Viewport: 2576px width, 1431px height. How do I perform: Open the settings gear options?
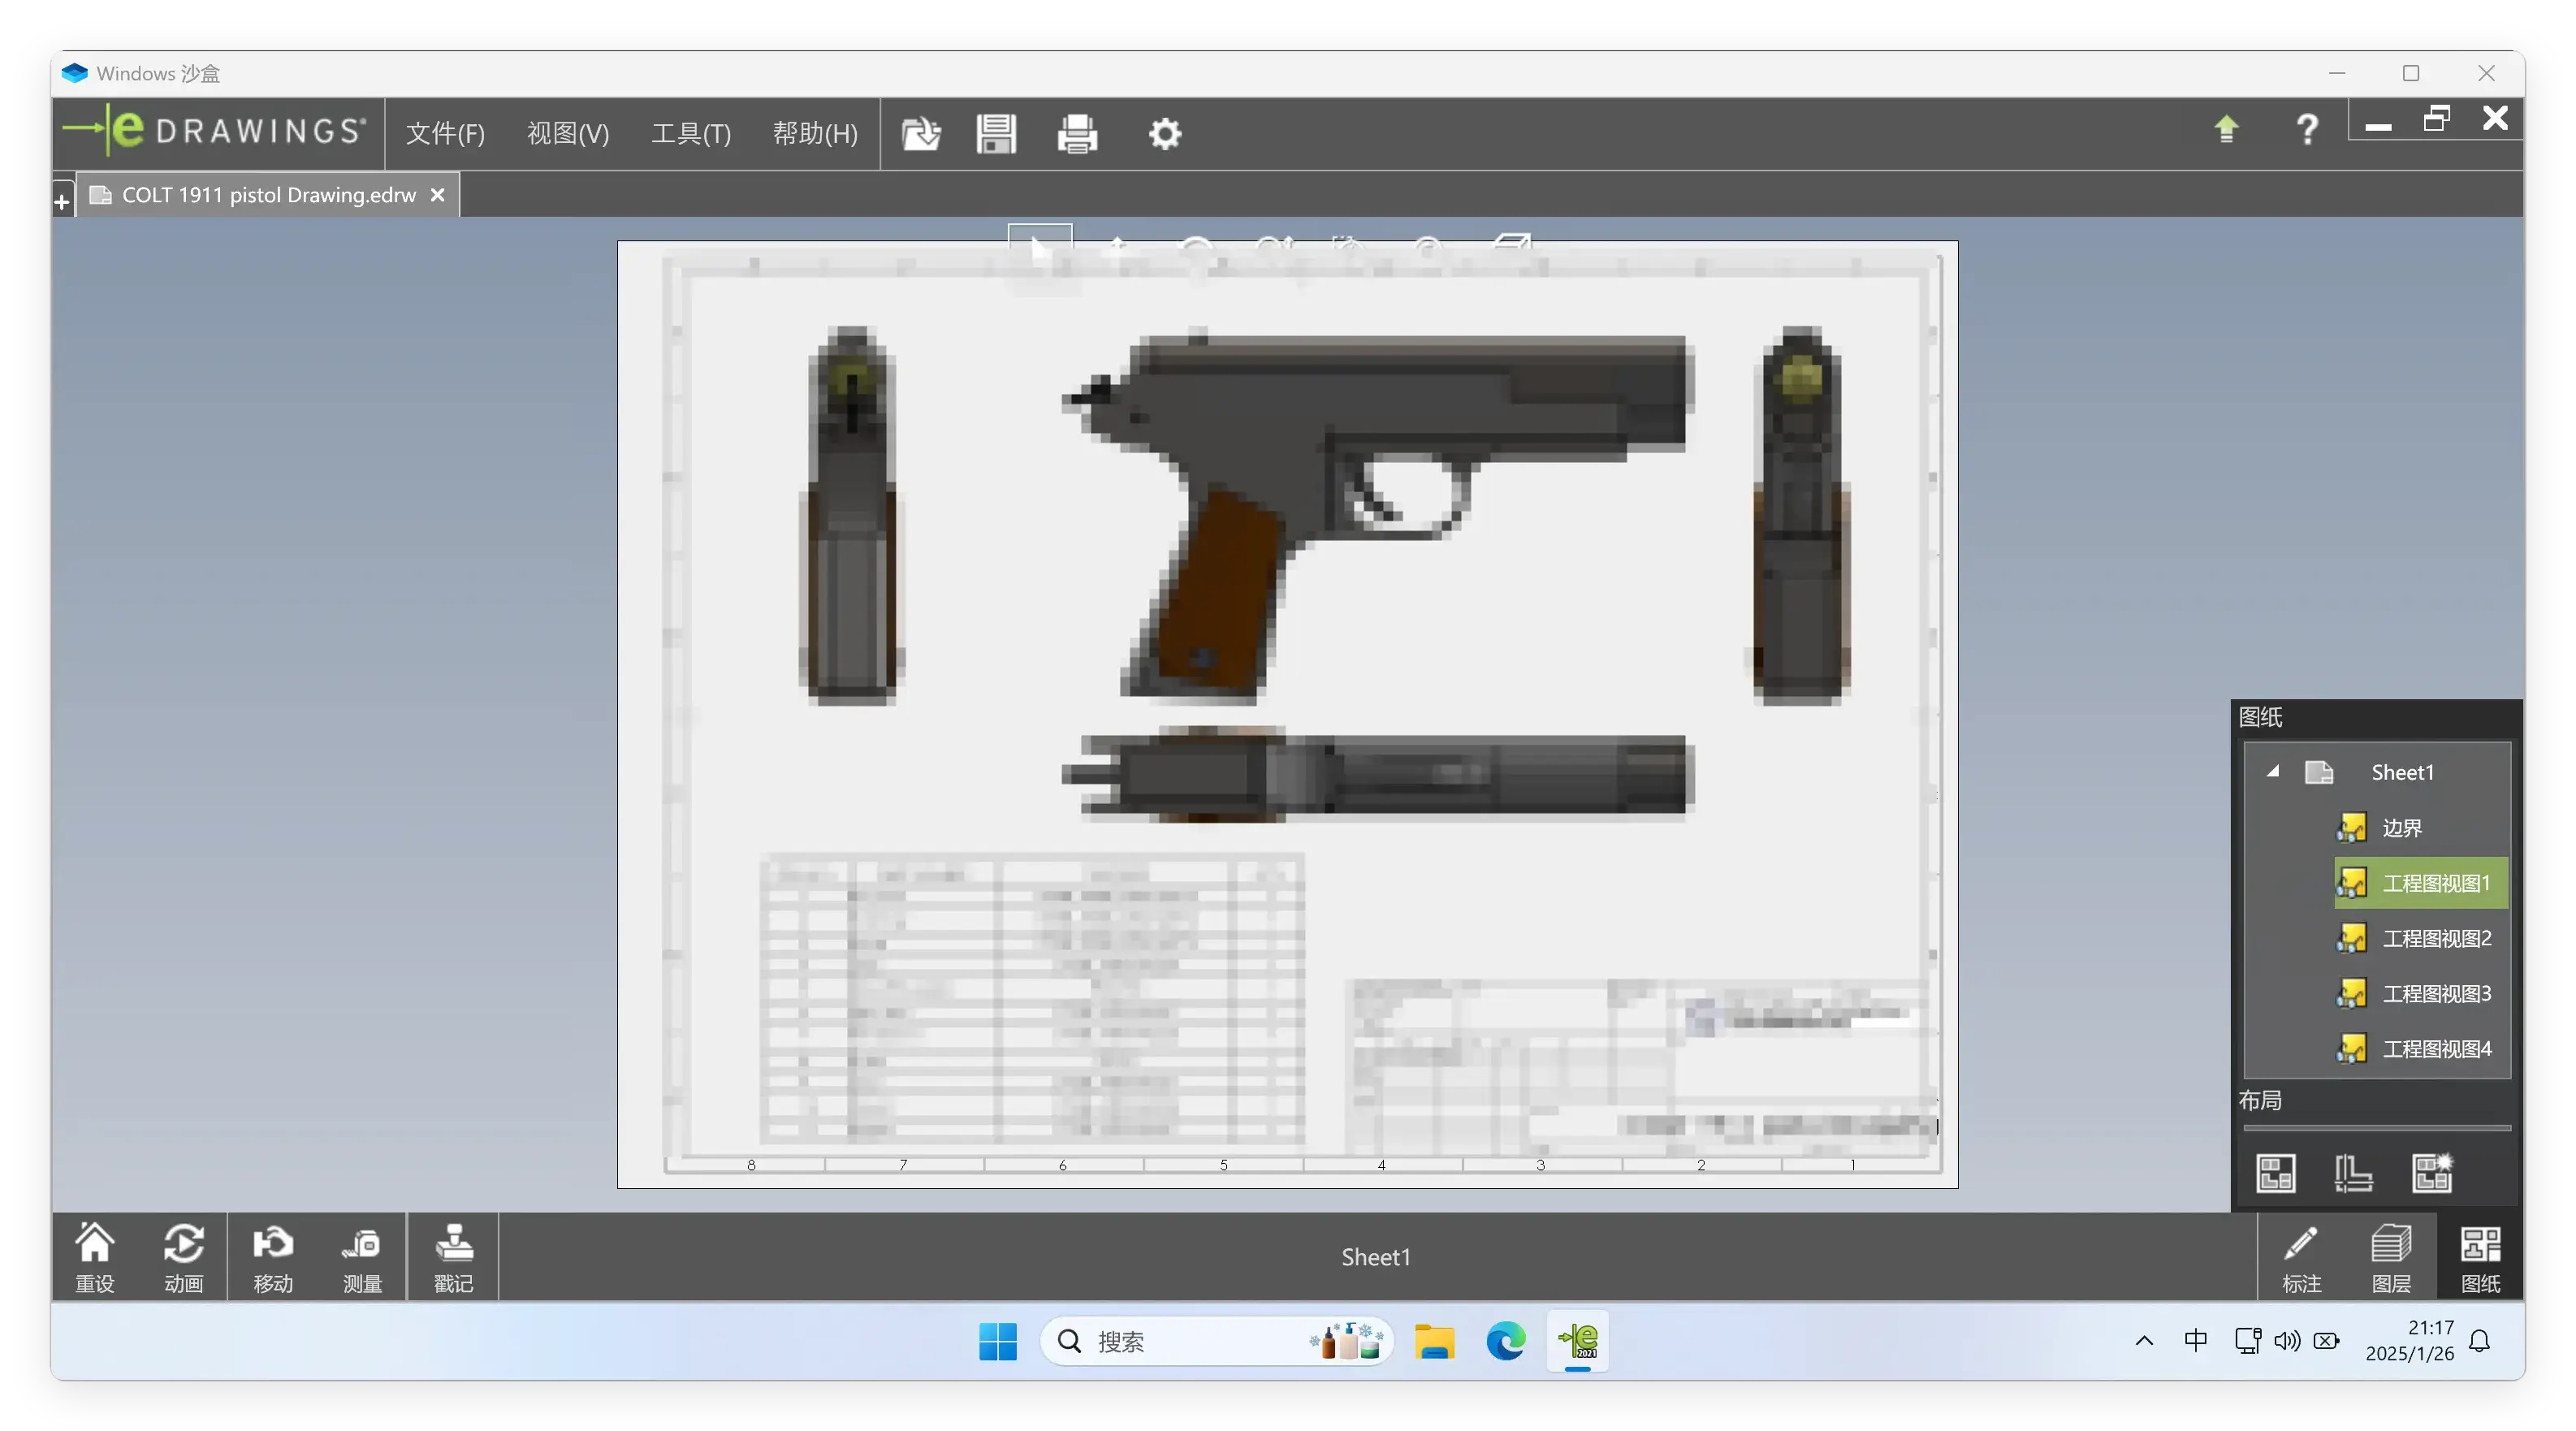1164,133
